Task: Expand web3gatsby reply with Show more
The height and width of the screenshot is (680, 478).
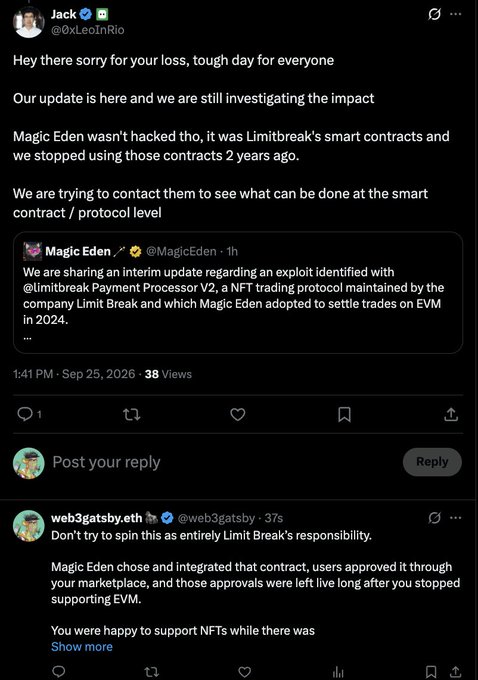Action: pos(82,647)
